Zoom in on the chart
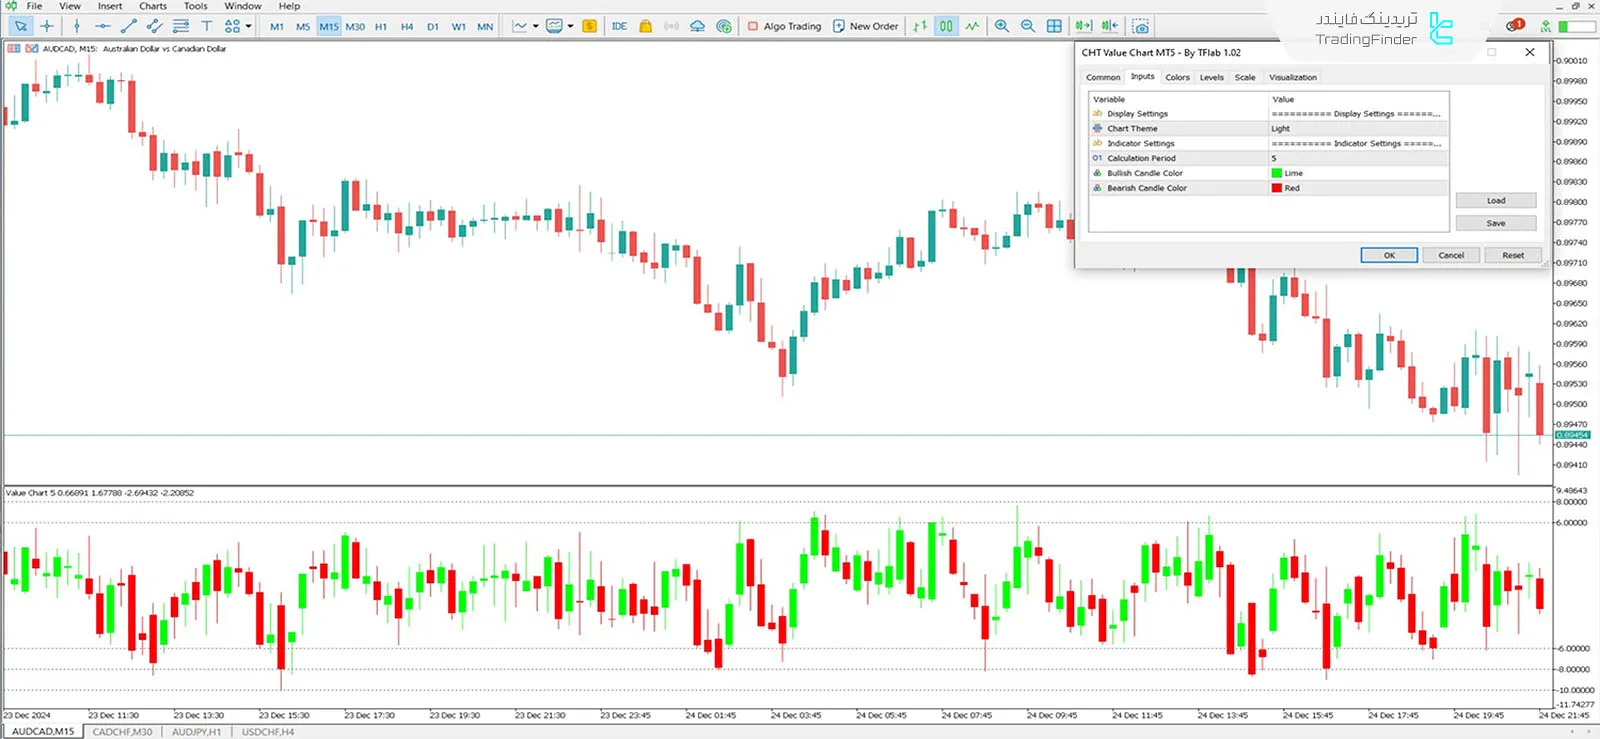 coord(1001,26)
